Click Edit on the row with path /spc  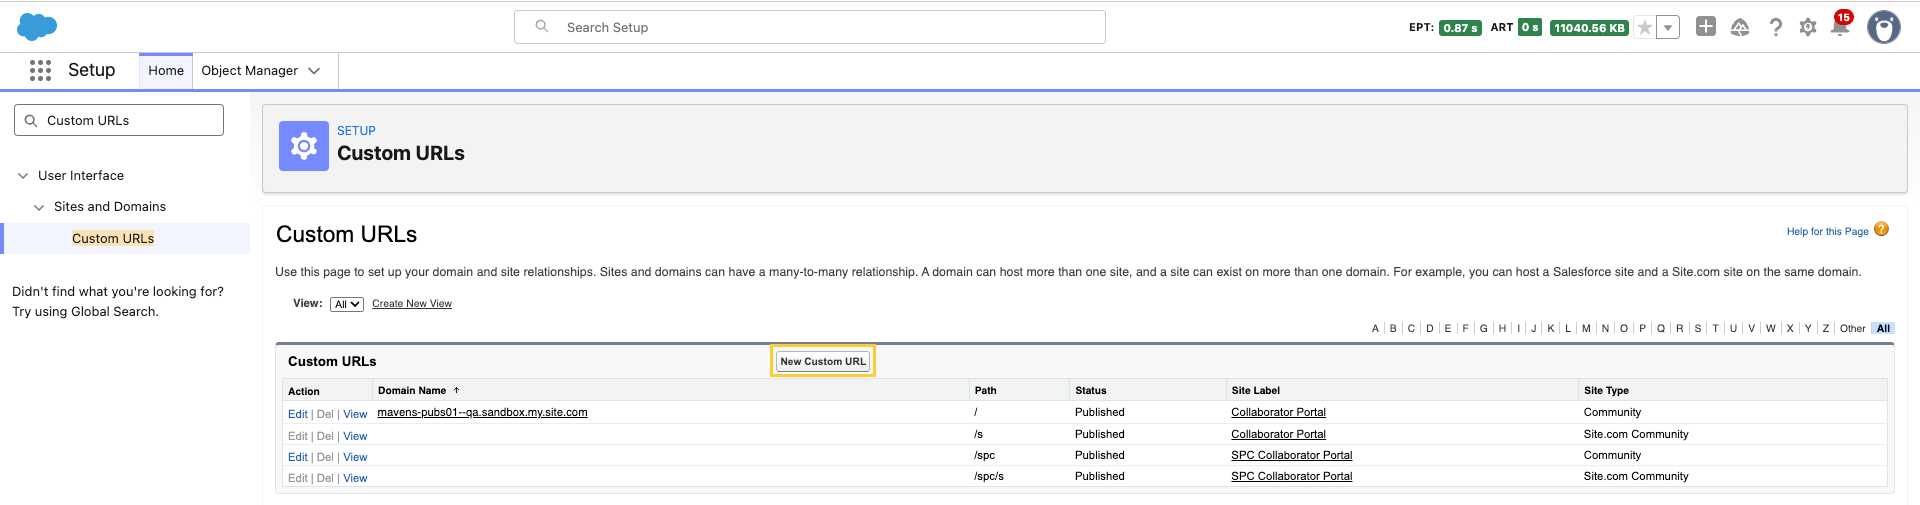(x=298, y=457)
